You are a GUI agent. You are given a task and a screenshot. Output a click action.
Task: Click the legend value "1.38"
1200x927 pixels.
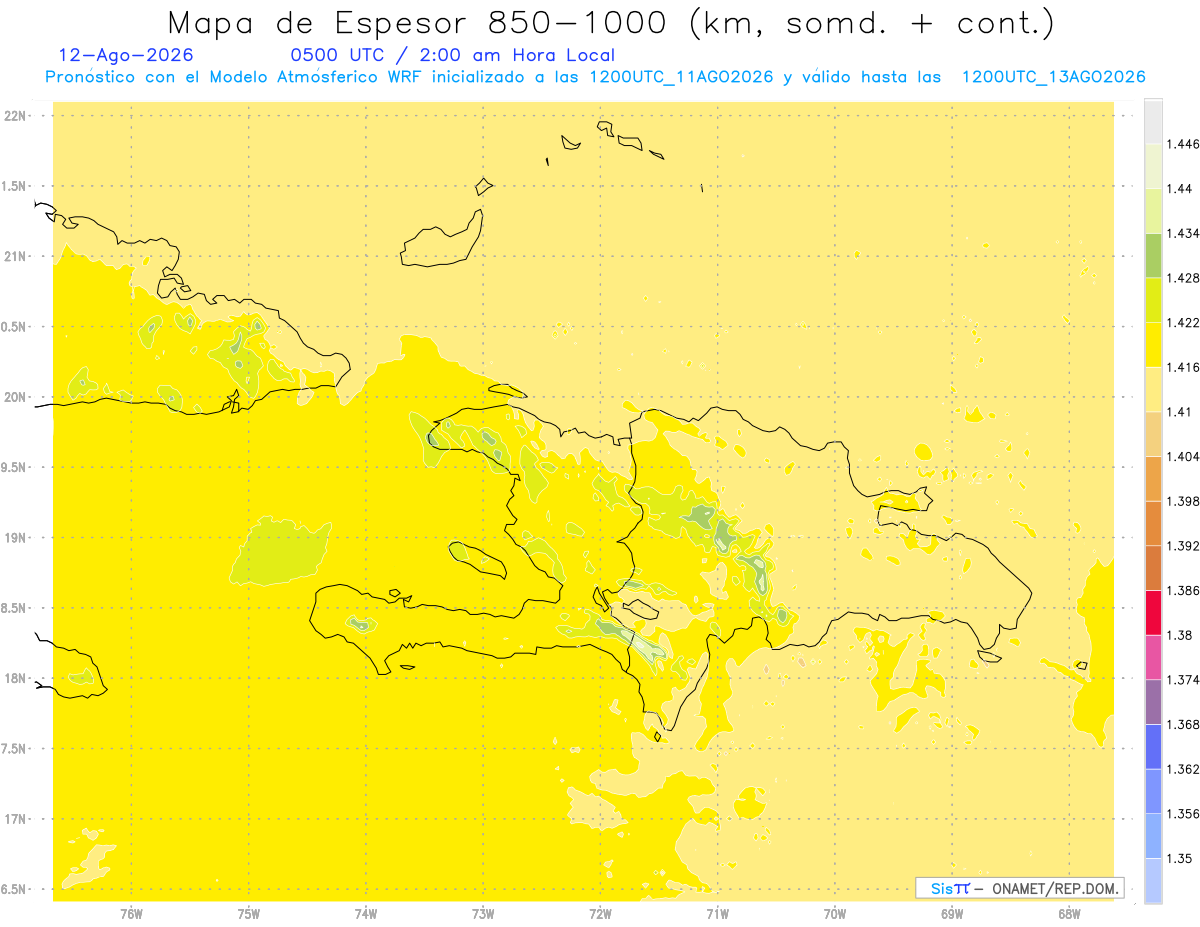point(1179,635)
